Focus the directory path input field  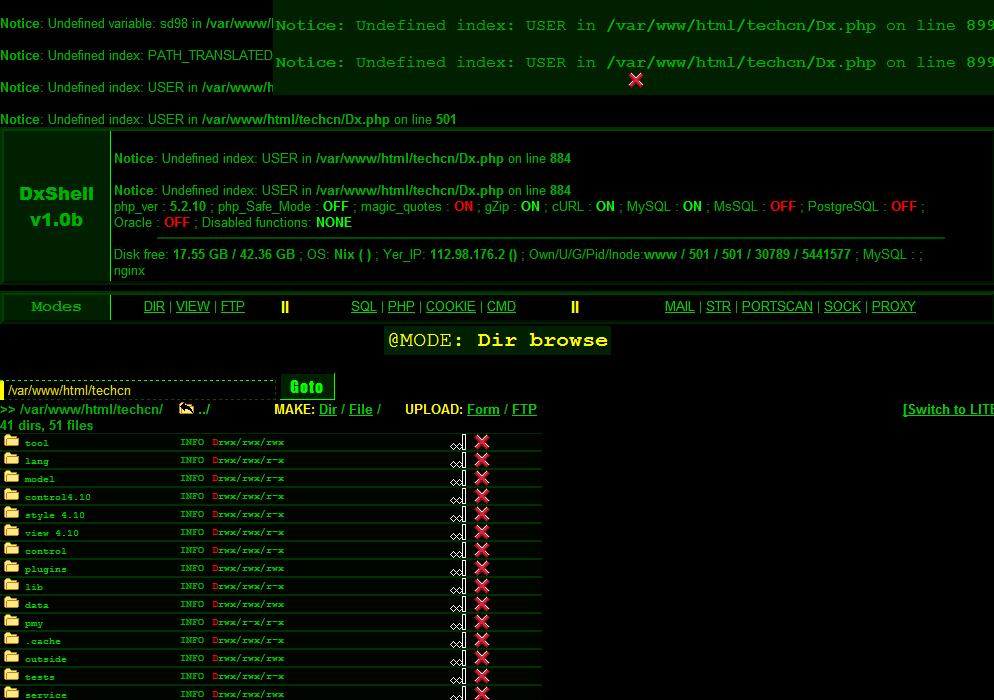tap(140, 390)
